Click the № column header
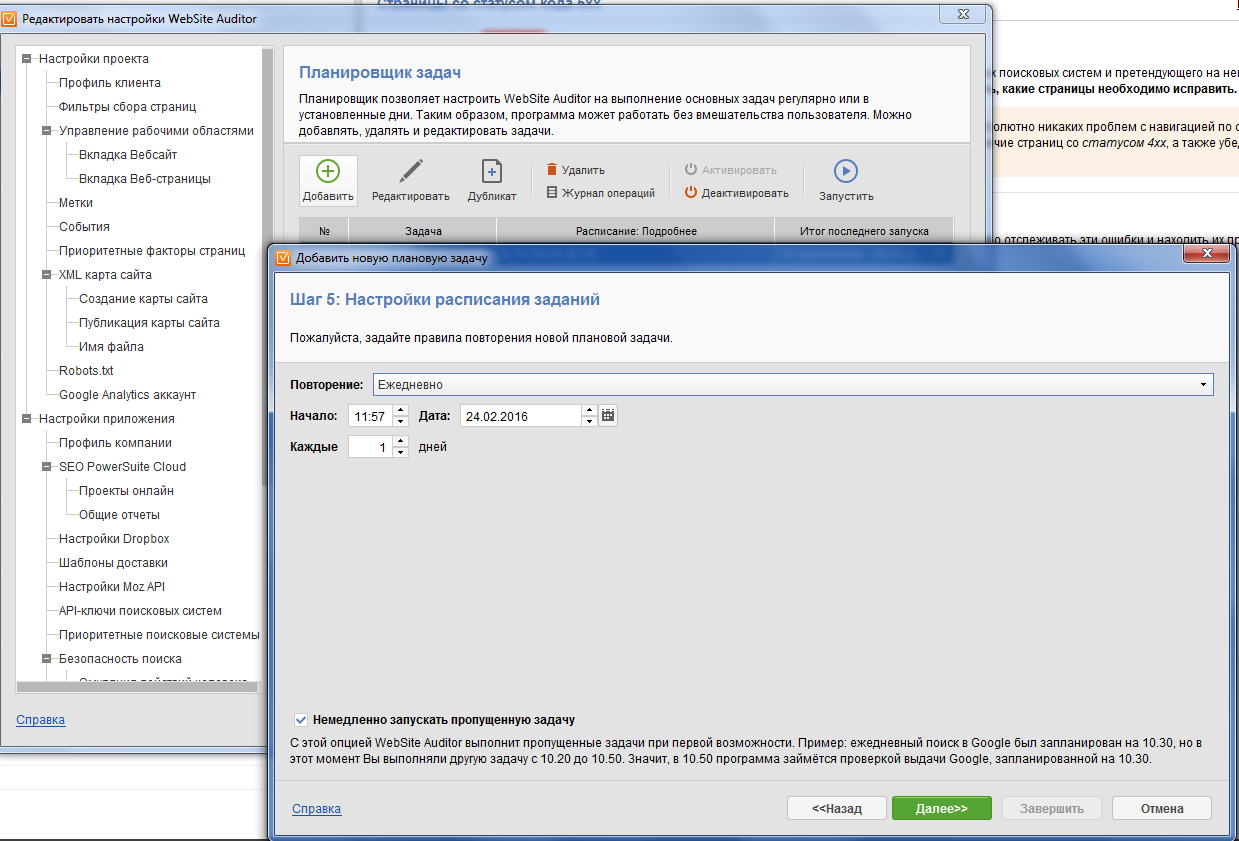Image resolution: width=1239 pixels, height=841 pixels. [325, 231]
